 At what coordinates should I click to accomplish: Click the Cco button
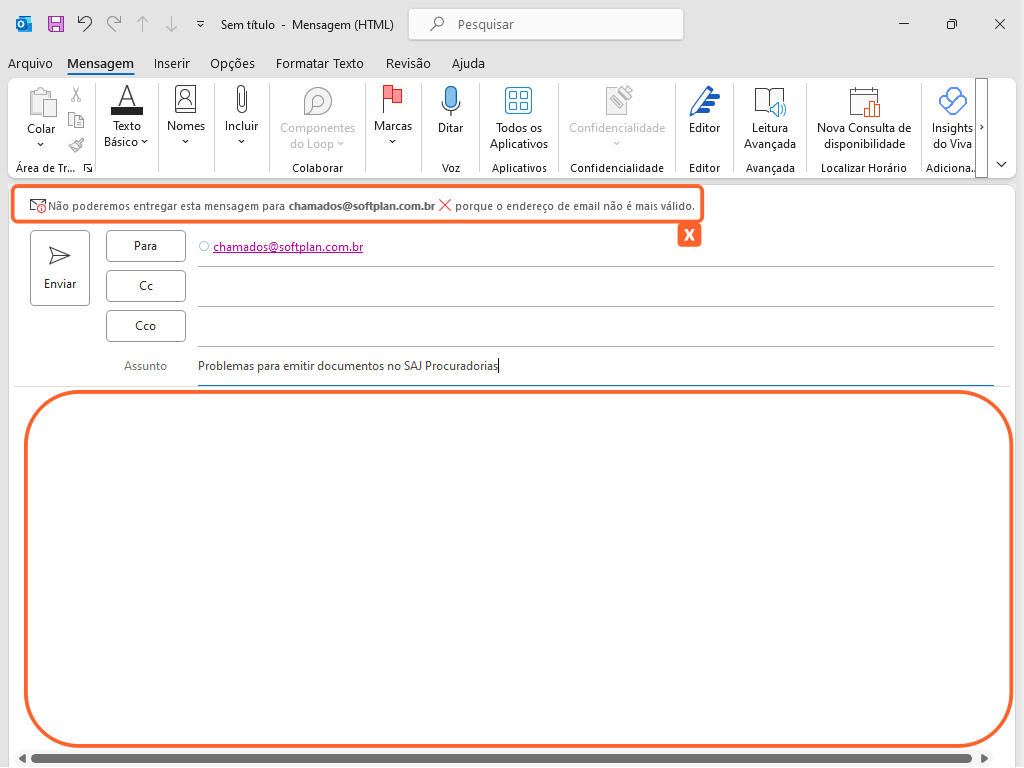[x=146, y=326]
